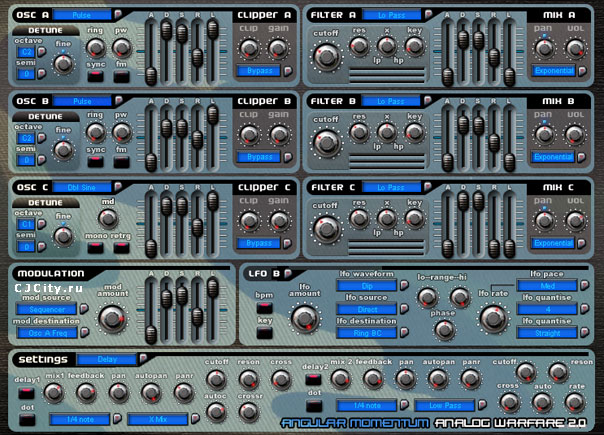
Task: Open the delay2 Low Pass filter menu
Action: point(445,405)
